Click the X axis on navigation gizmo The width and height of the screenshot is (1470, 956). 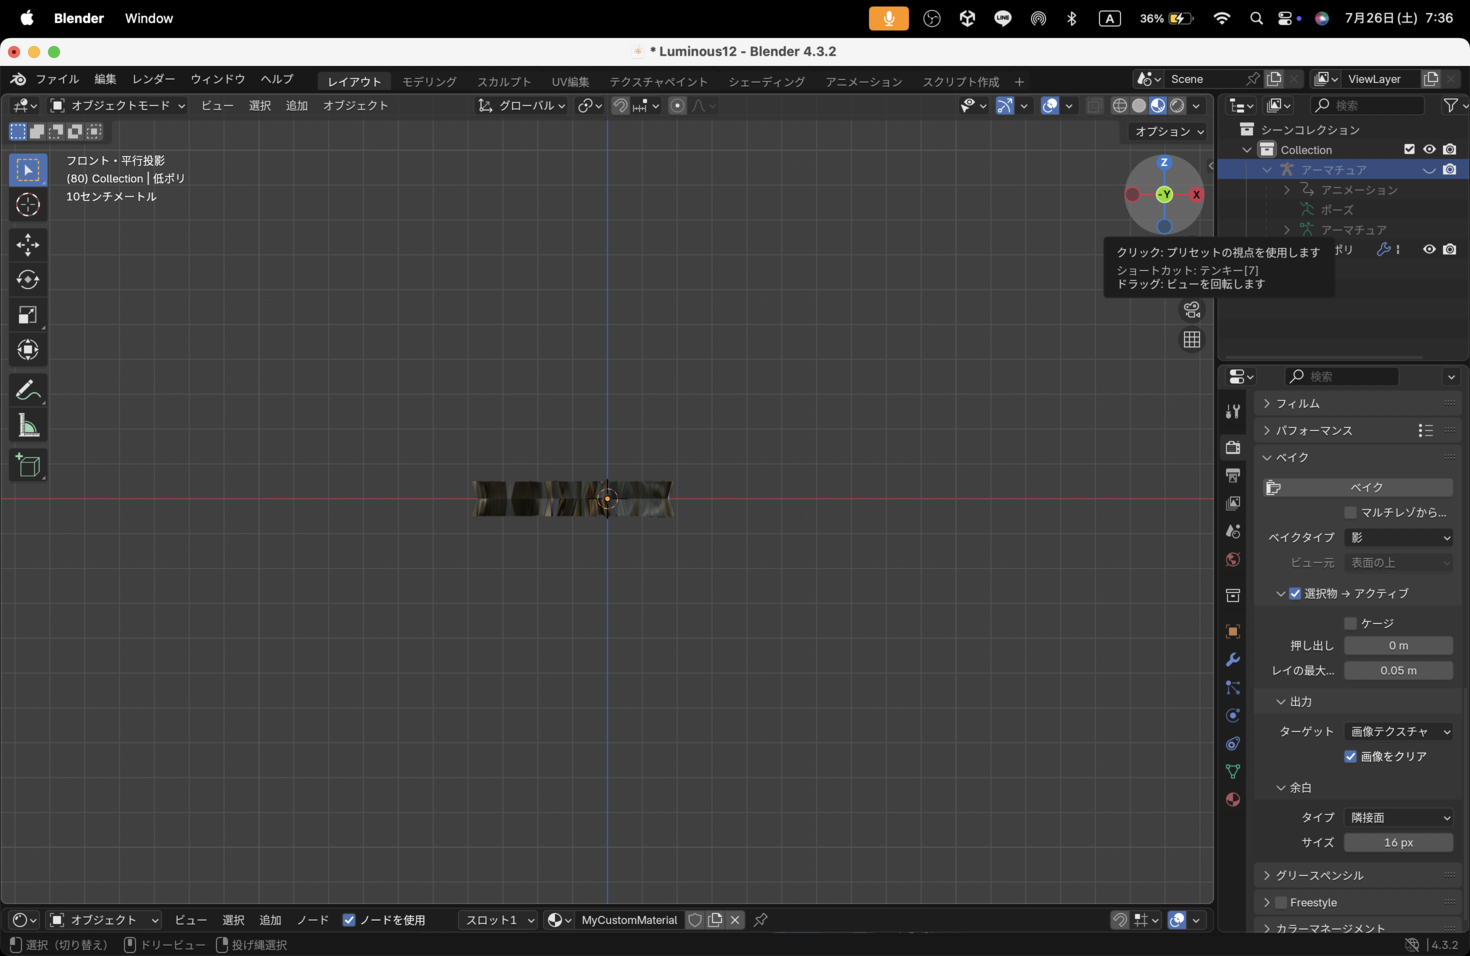coord(1196,195)
